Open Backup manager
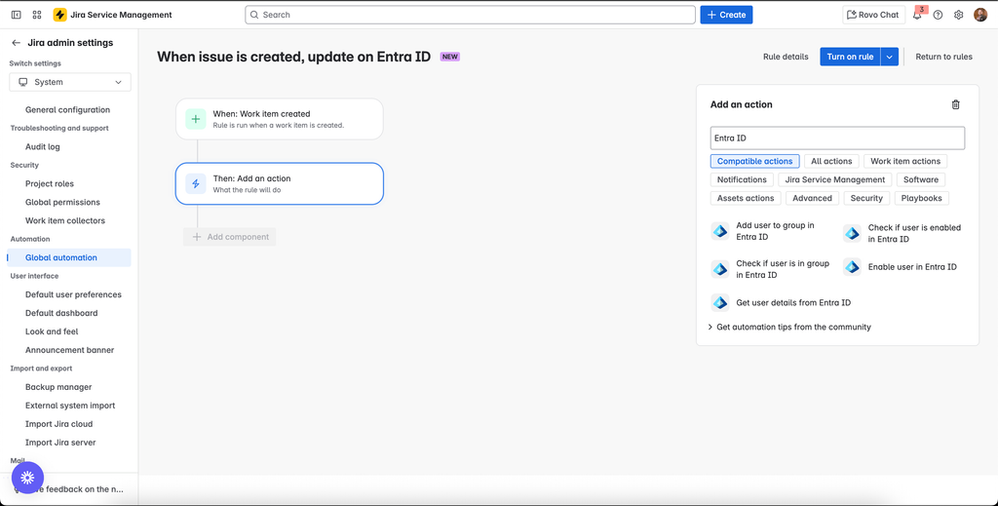 59,386
